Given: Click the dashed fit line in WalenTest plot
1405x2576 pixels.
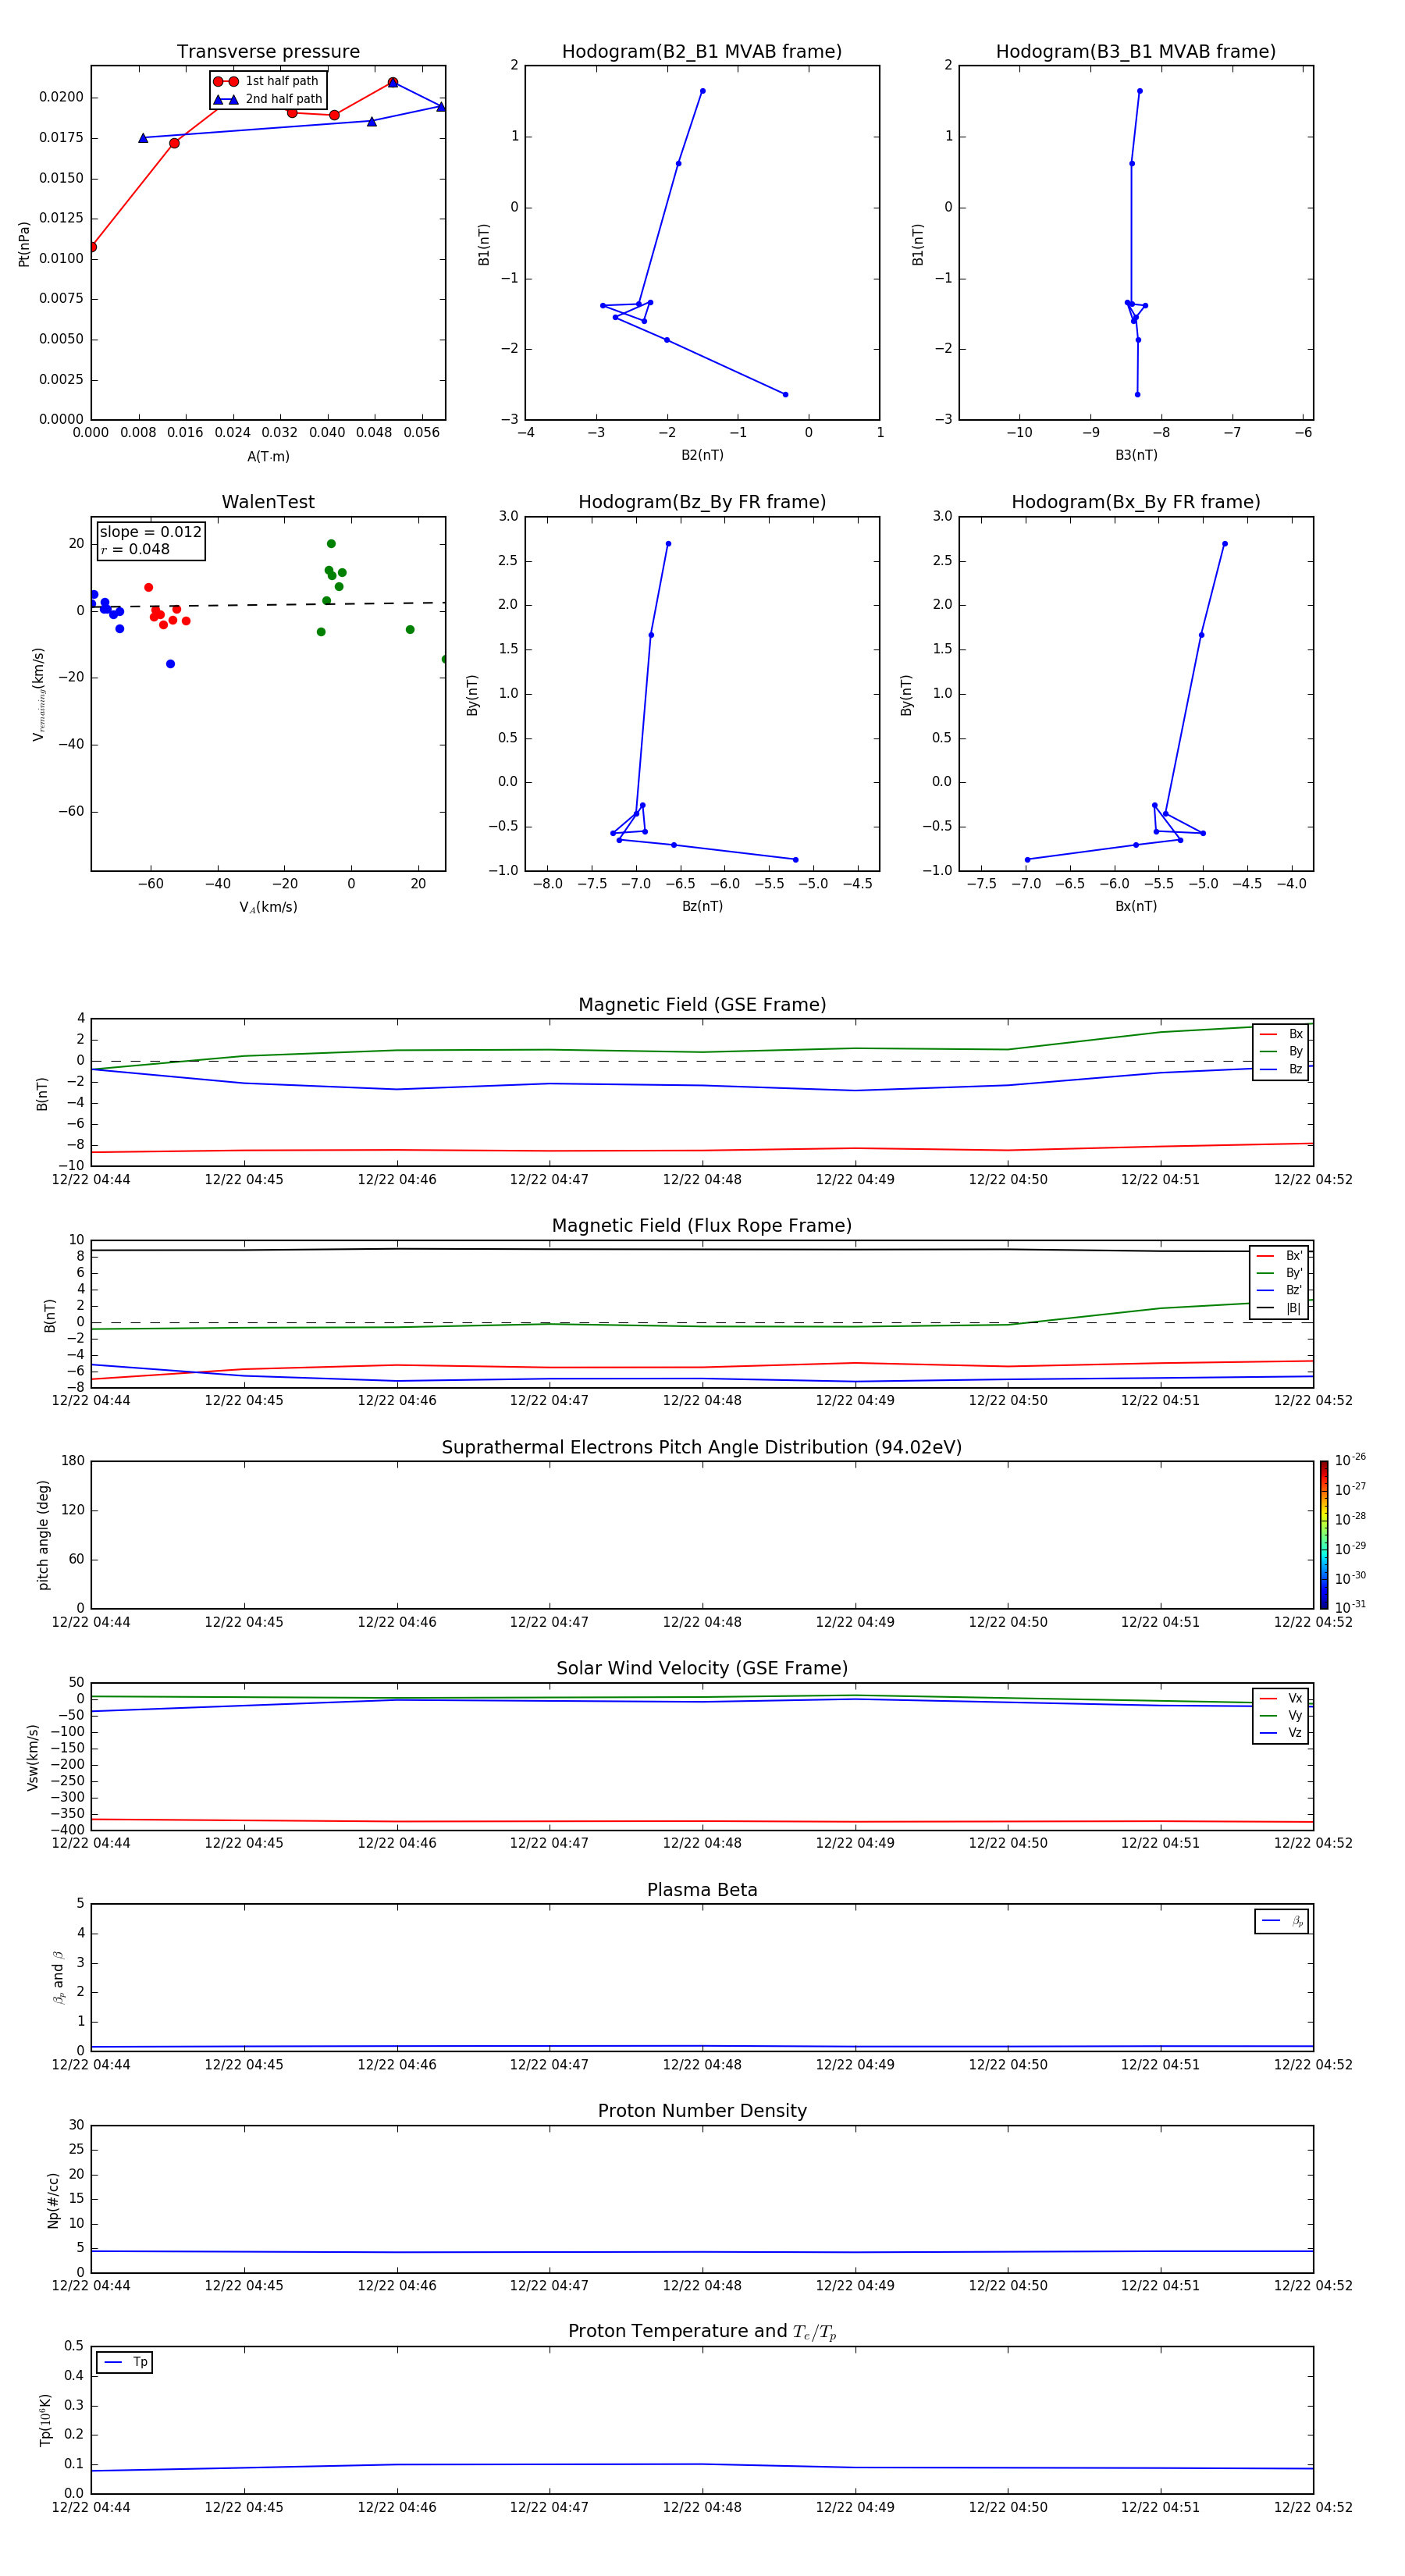Looking at the screenshot, I should tap(268, 604).
